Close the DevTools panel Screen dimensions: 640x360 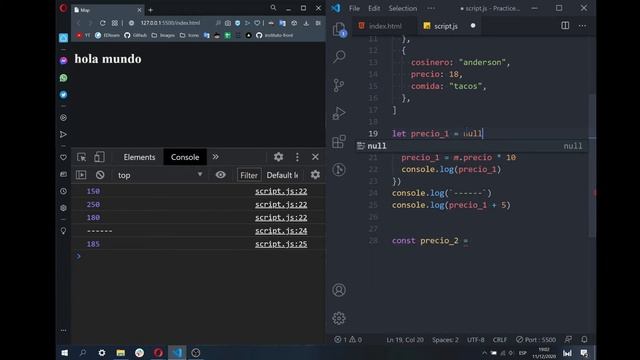click(x=315, y=157)
